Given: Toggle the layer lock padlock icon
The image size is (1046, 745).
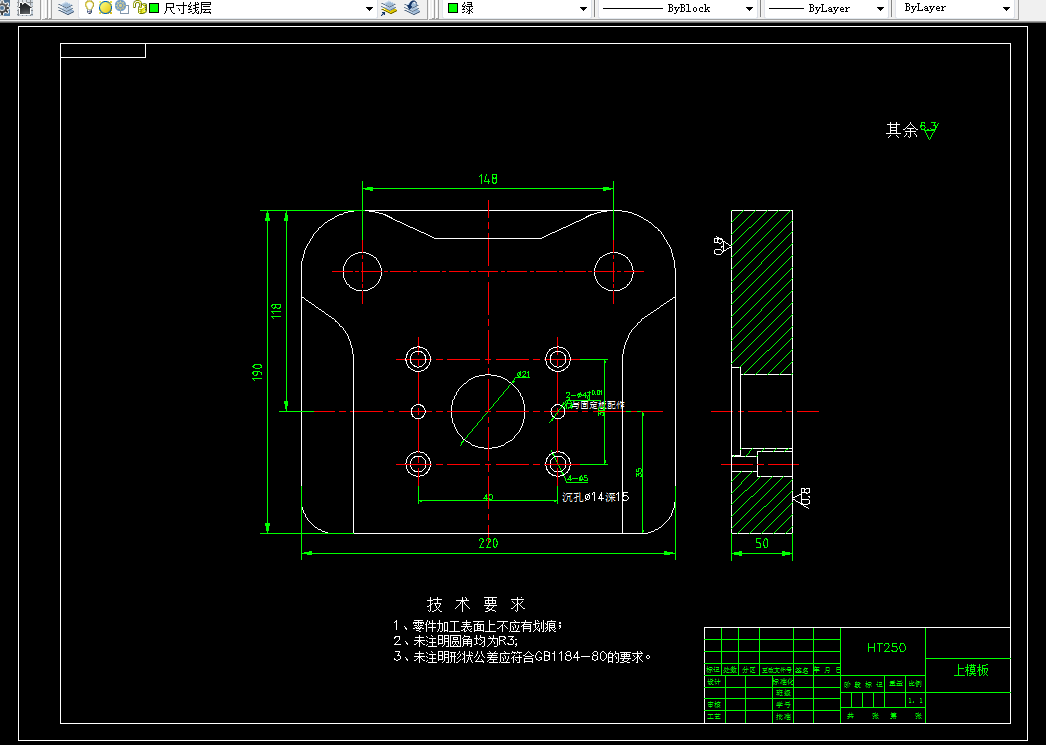Looking at the screenshot, I should point(139,8).
